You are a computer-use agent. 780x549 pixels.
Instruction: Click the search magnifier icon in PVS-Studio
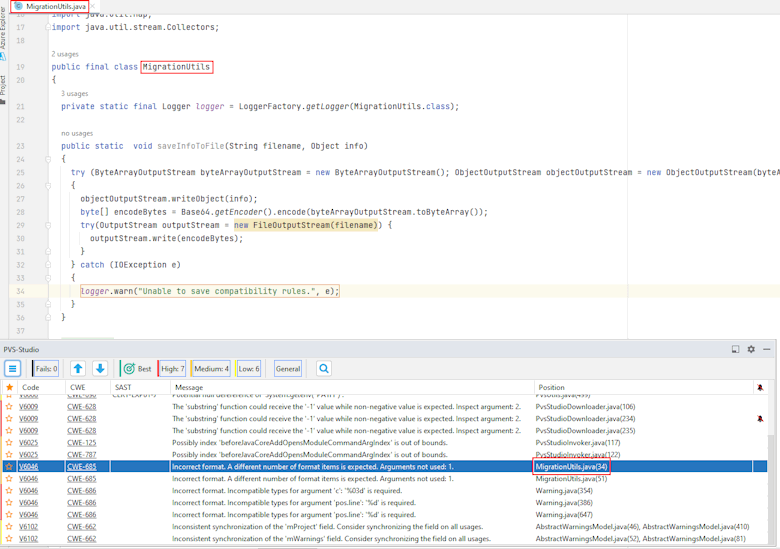[324, 369]
